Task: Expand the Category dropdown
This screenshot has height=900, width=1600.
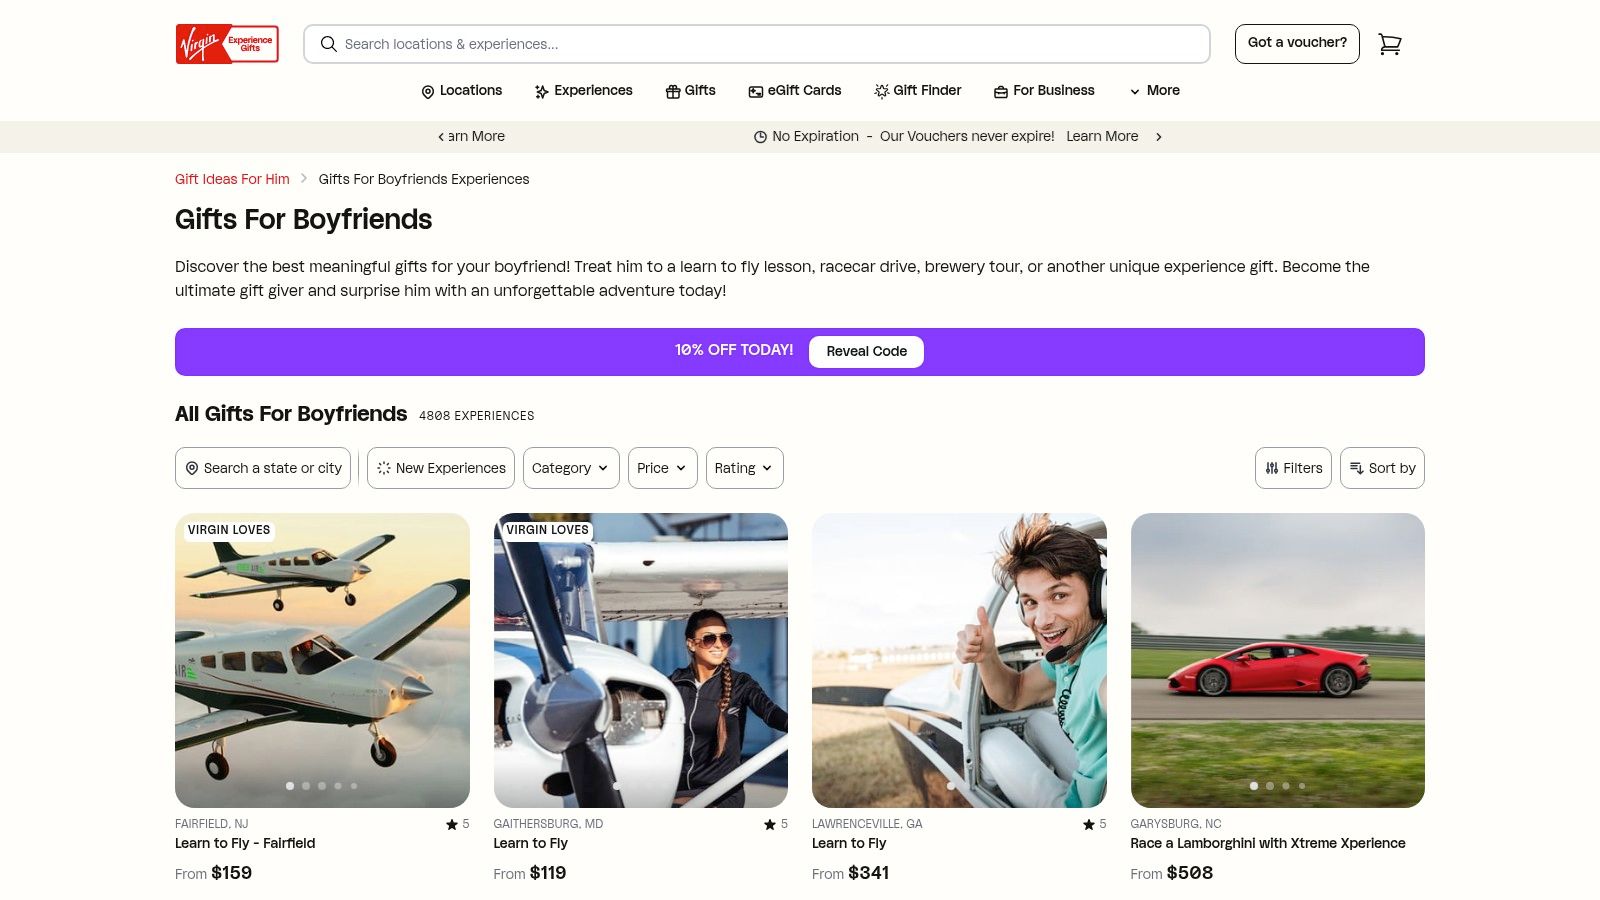Action: pyautogui.click(x=571, y=468)
